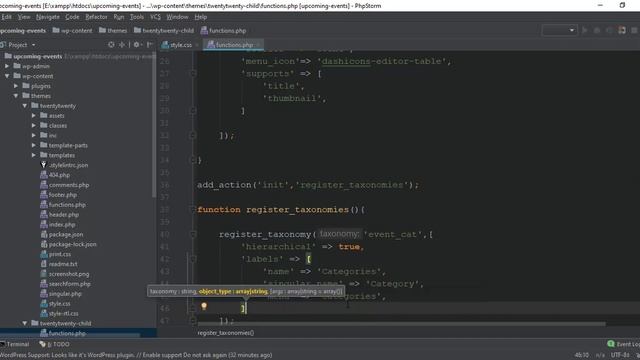Screen dimensions: 640x360
Task: Open the View menu
Action: pyautogui.click(x=24, y=17)
